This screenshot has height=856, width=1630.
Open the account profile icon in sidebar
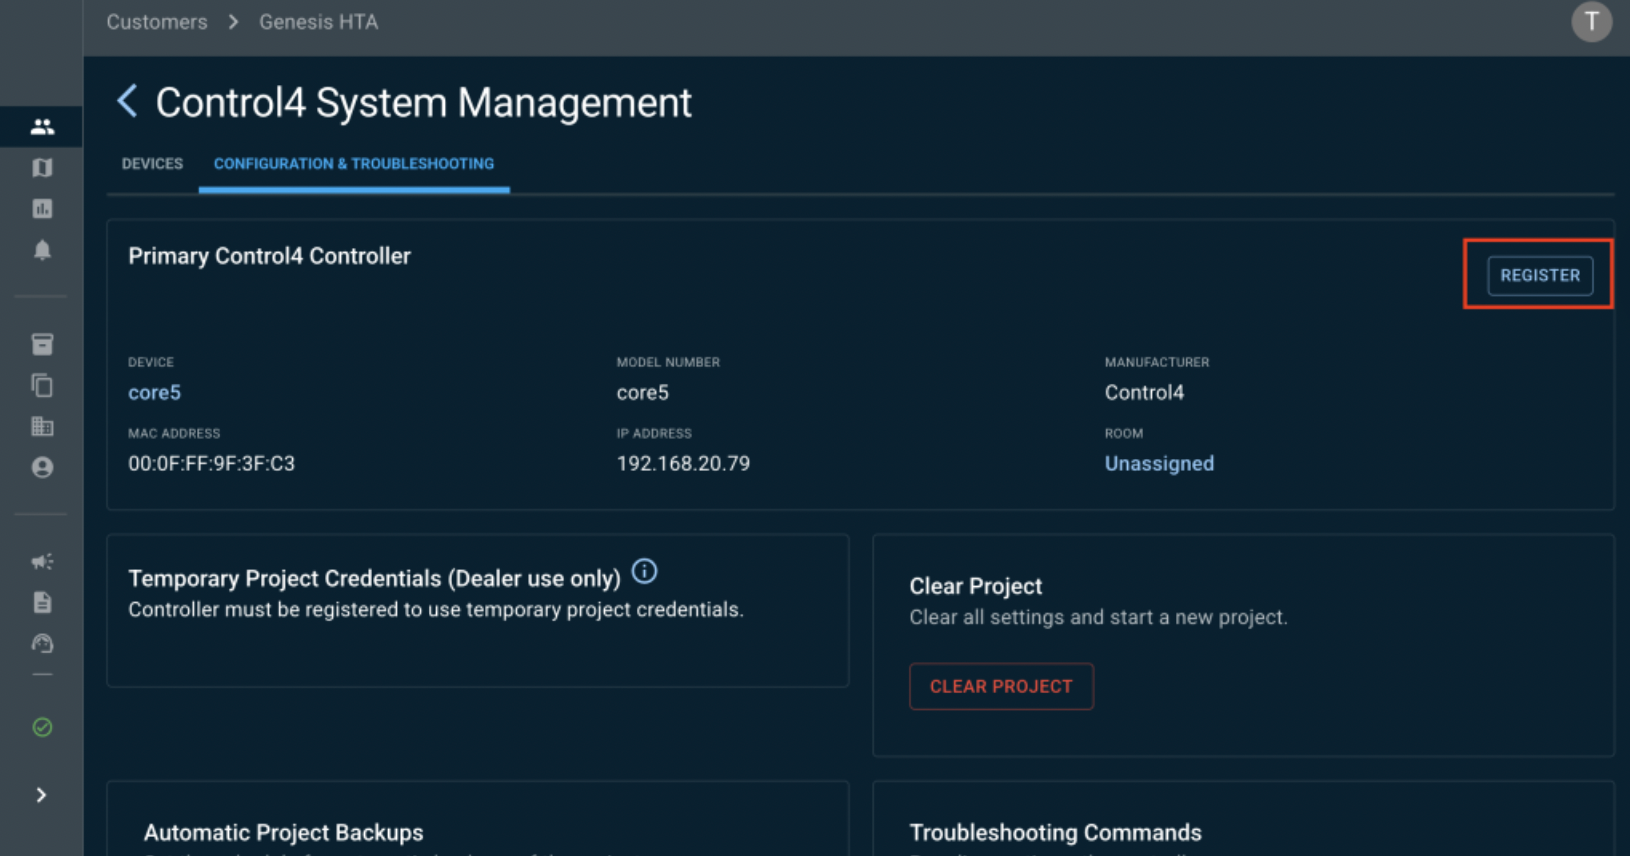42,467
